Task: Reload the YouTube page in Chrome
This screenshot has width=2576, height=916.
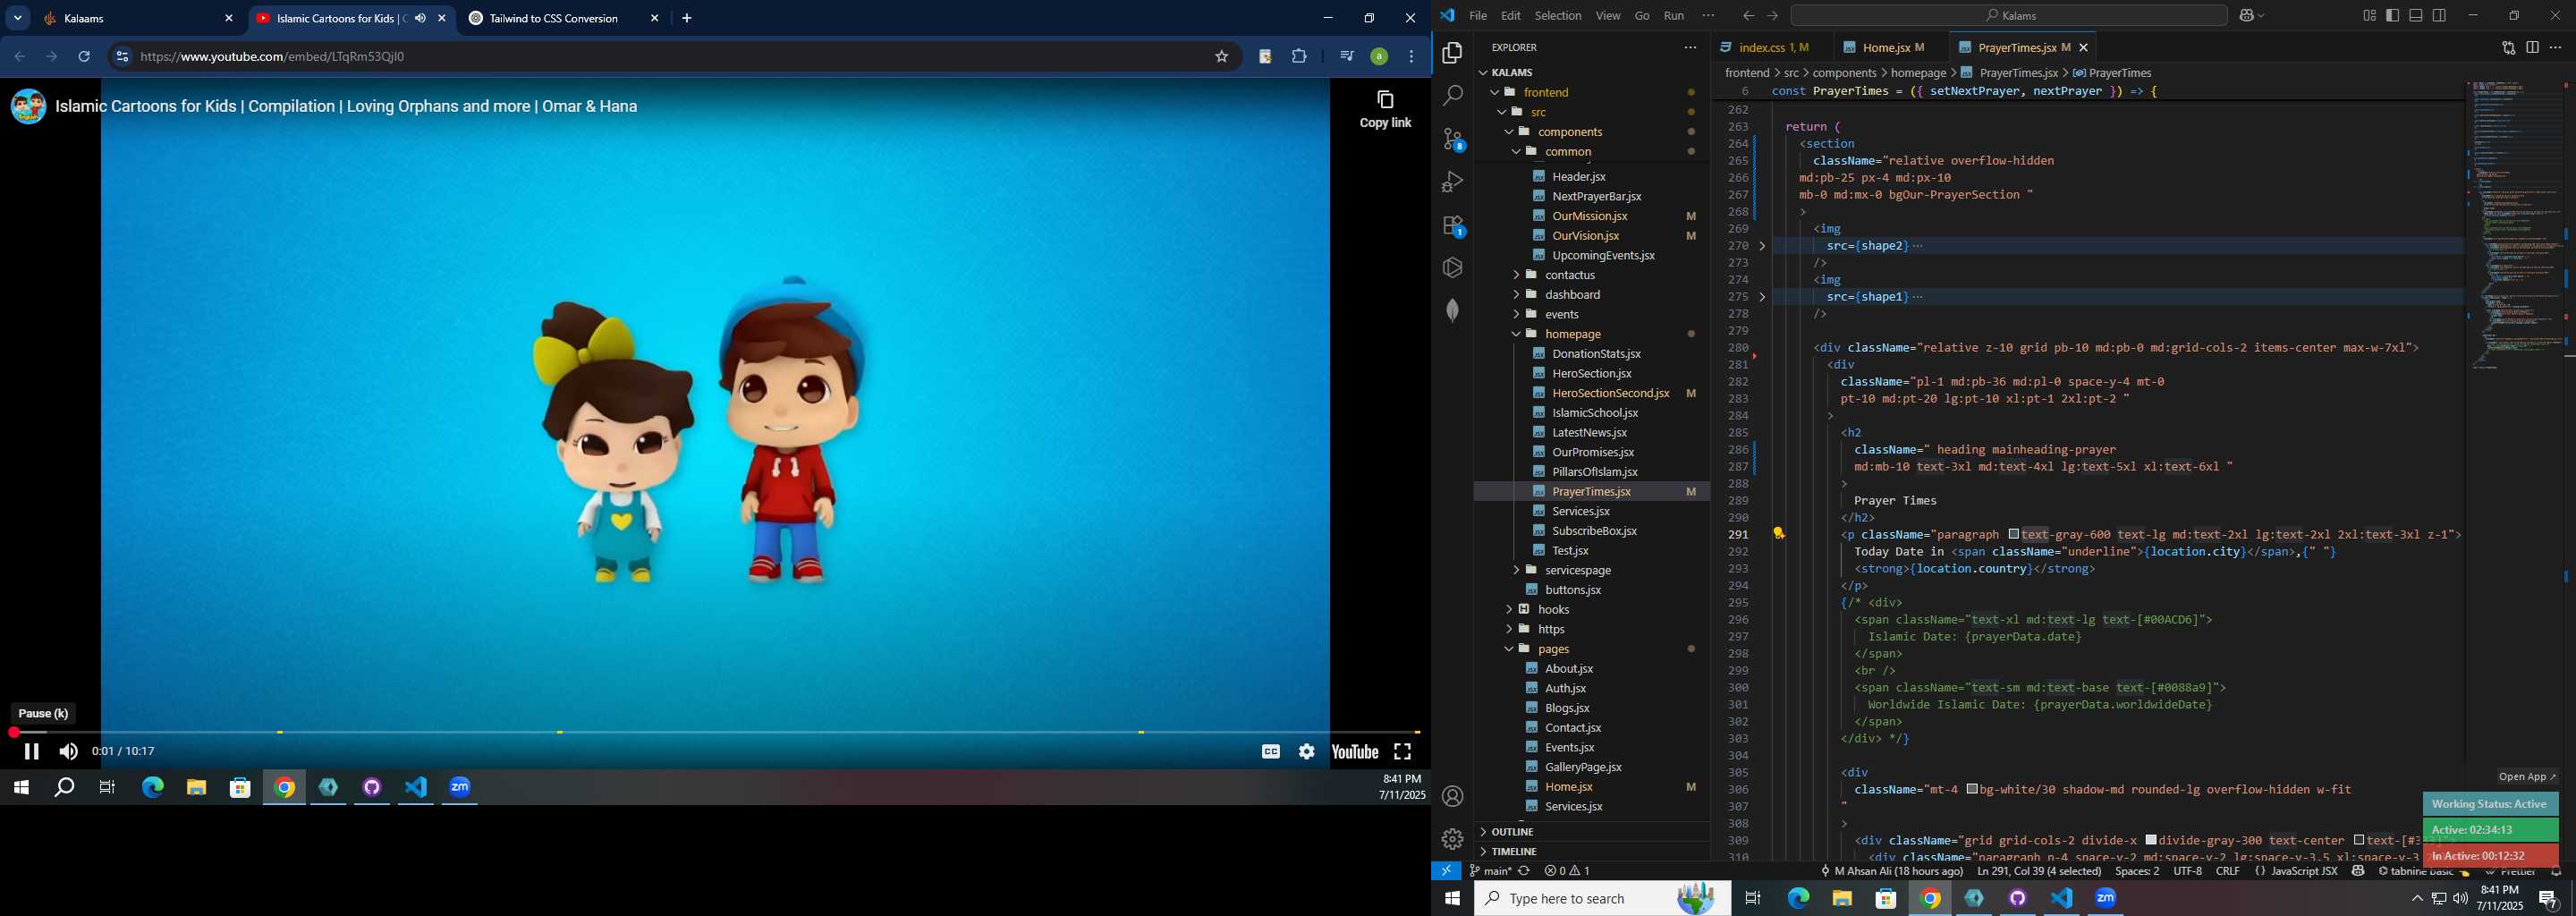Action: (x=85, y=57)
